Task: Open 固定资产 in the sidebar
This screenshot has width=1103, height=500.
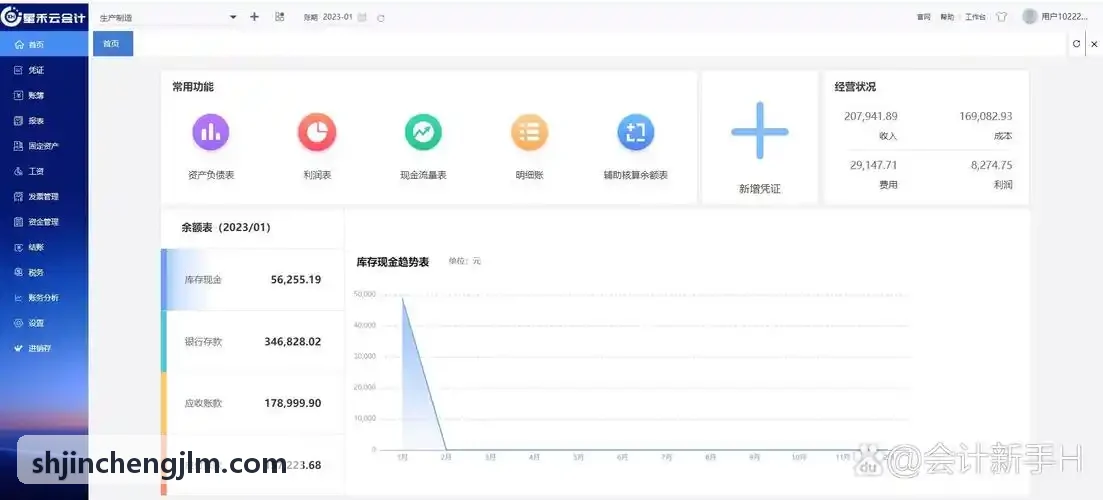Action: coord(44,146)
